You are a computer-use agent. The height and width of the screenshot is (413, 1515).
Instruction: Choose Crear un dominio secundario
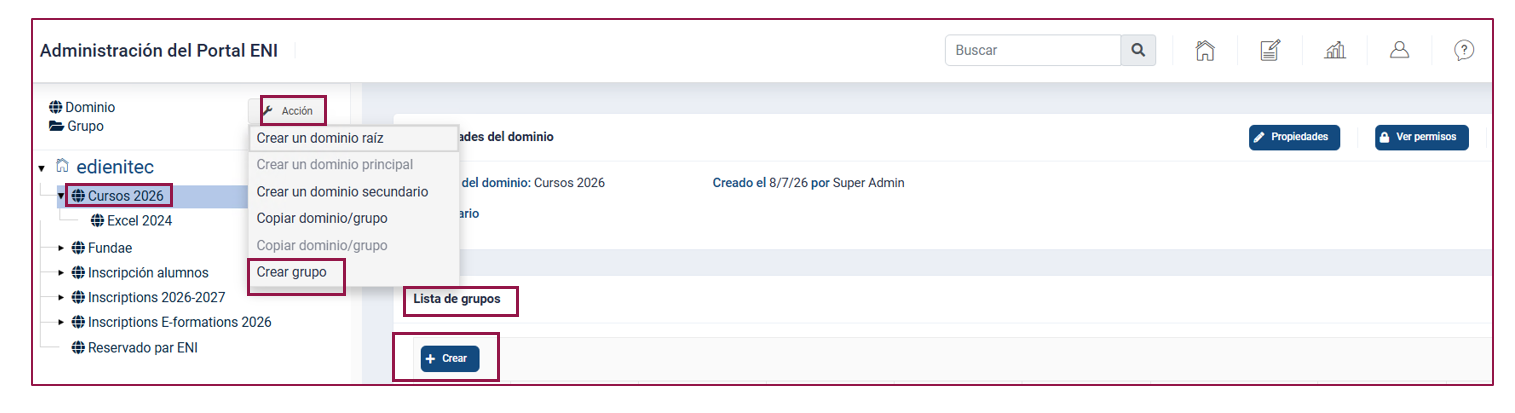pos(343,191)
